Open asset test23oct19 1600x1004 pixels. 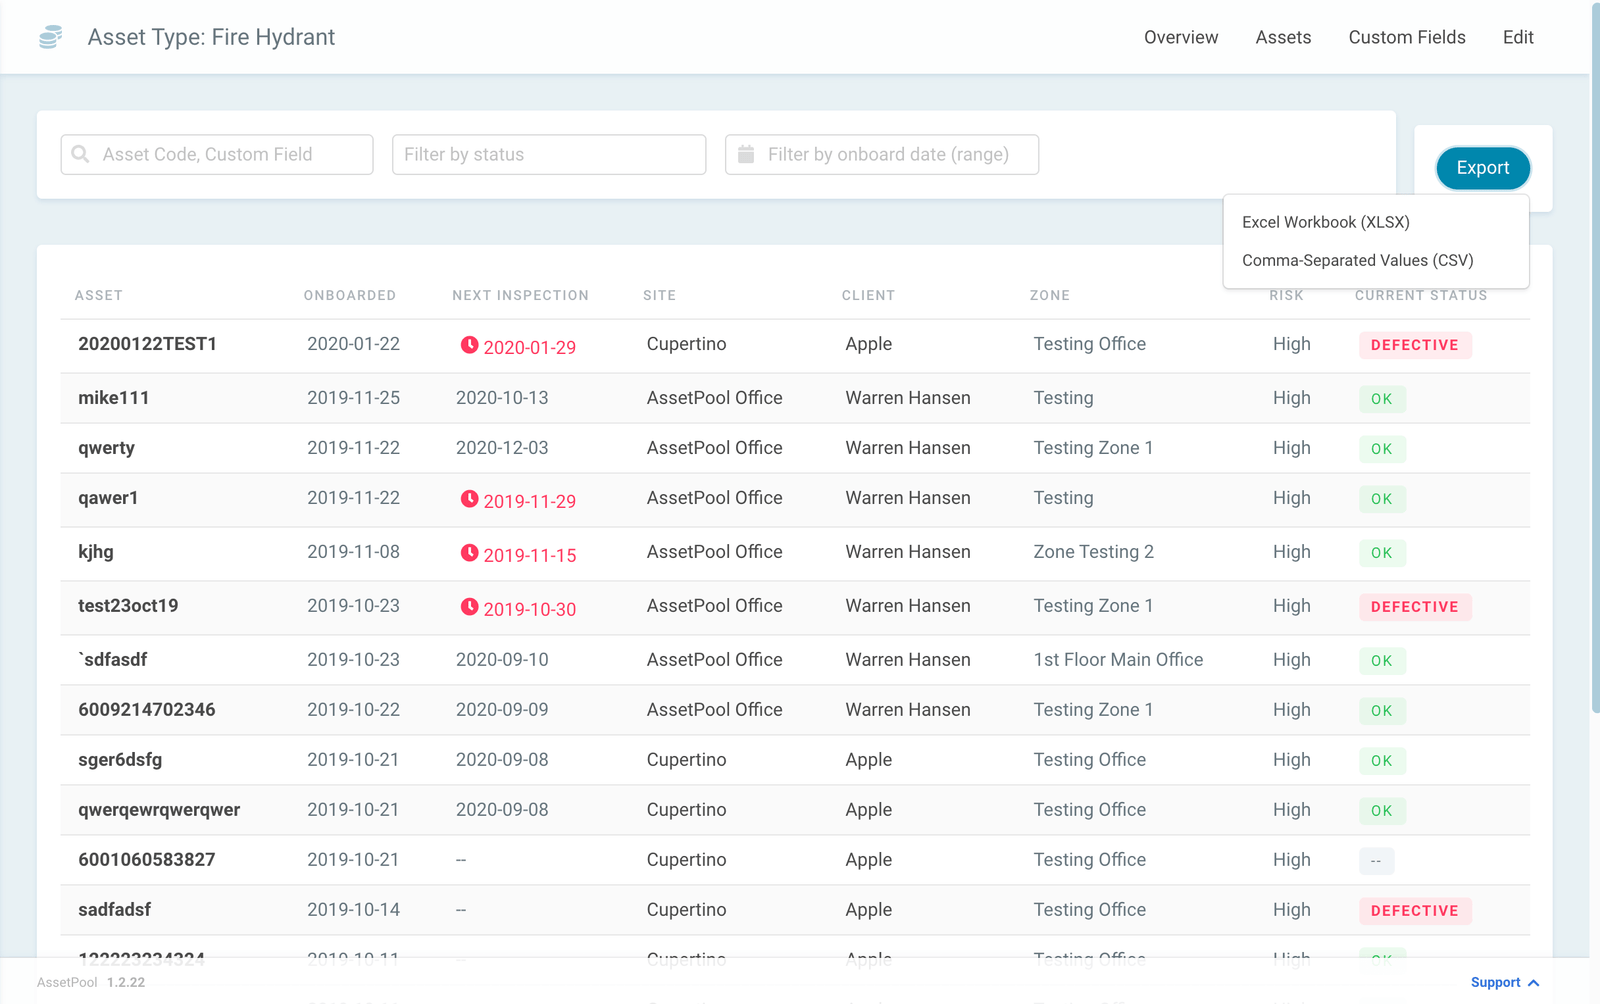click(128, 606)
